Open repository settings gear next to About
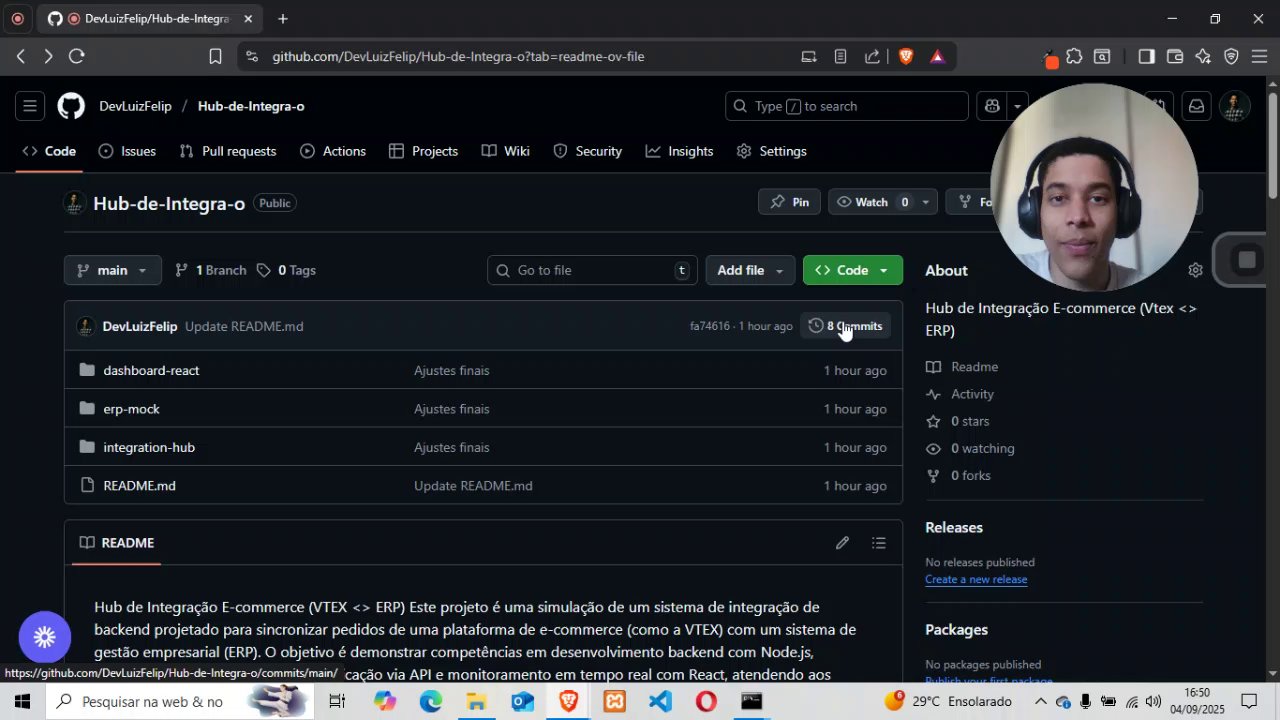The width and height of the screenshot is (1280, 720). (x=1195, y=270)
